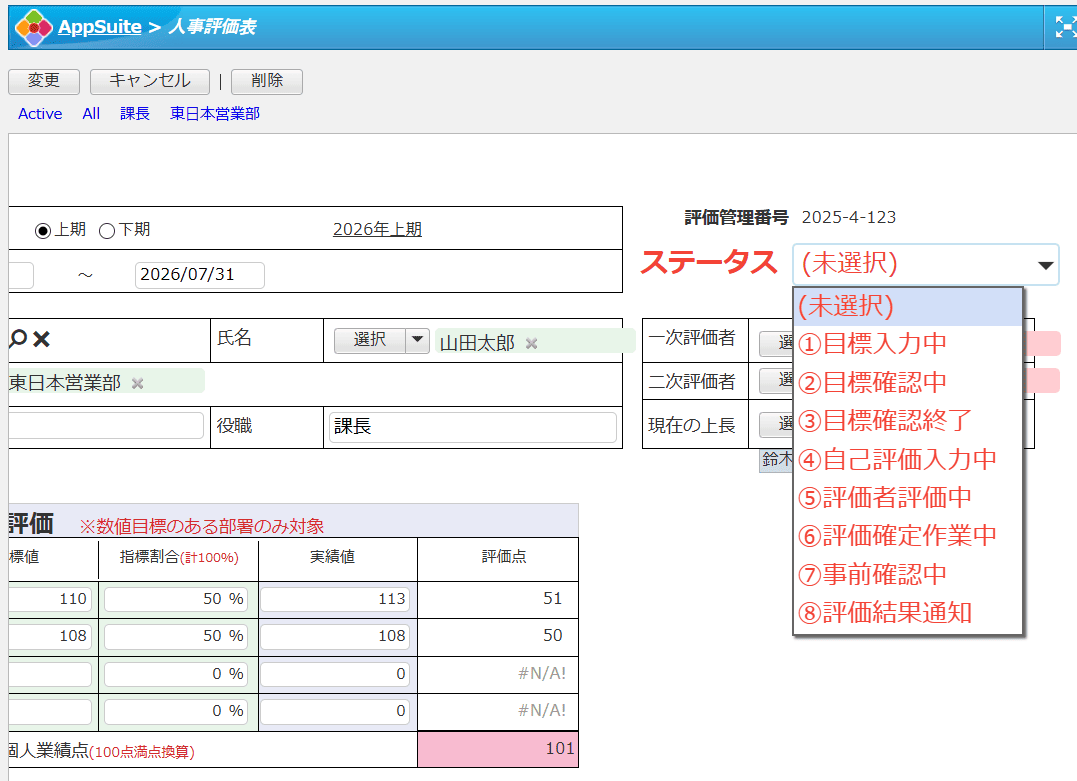Click the black X clear icon beside magnifier

pyautogui.click(x=41, y=339)
